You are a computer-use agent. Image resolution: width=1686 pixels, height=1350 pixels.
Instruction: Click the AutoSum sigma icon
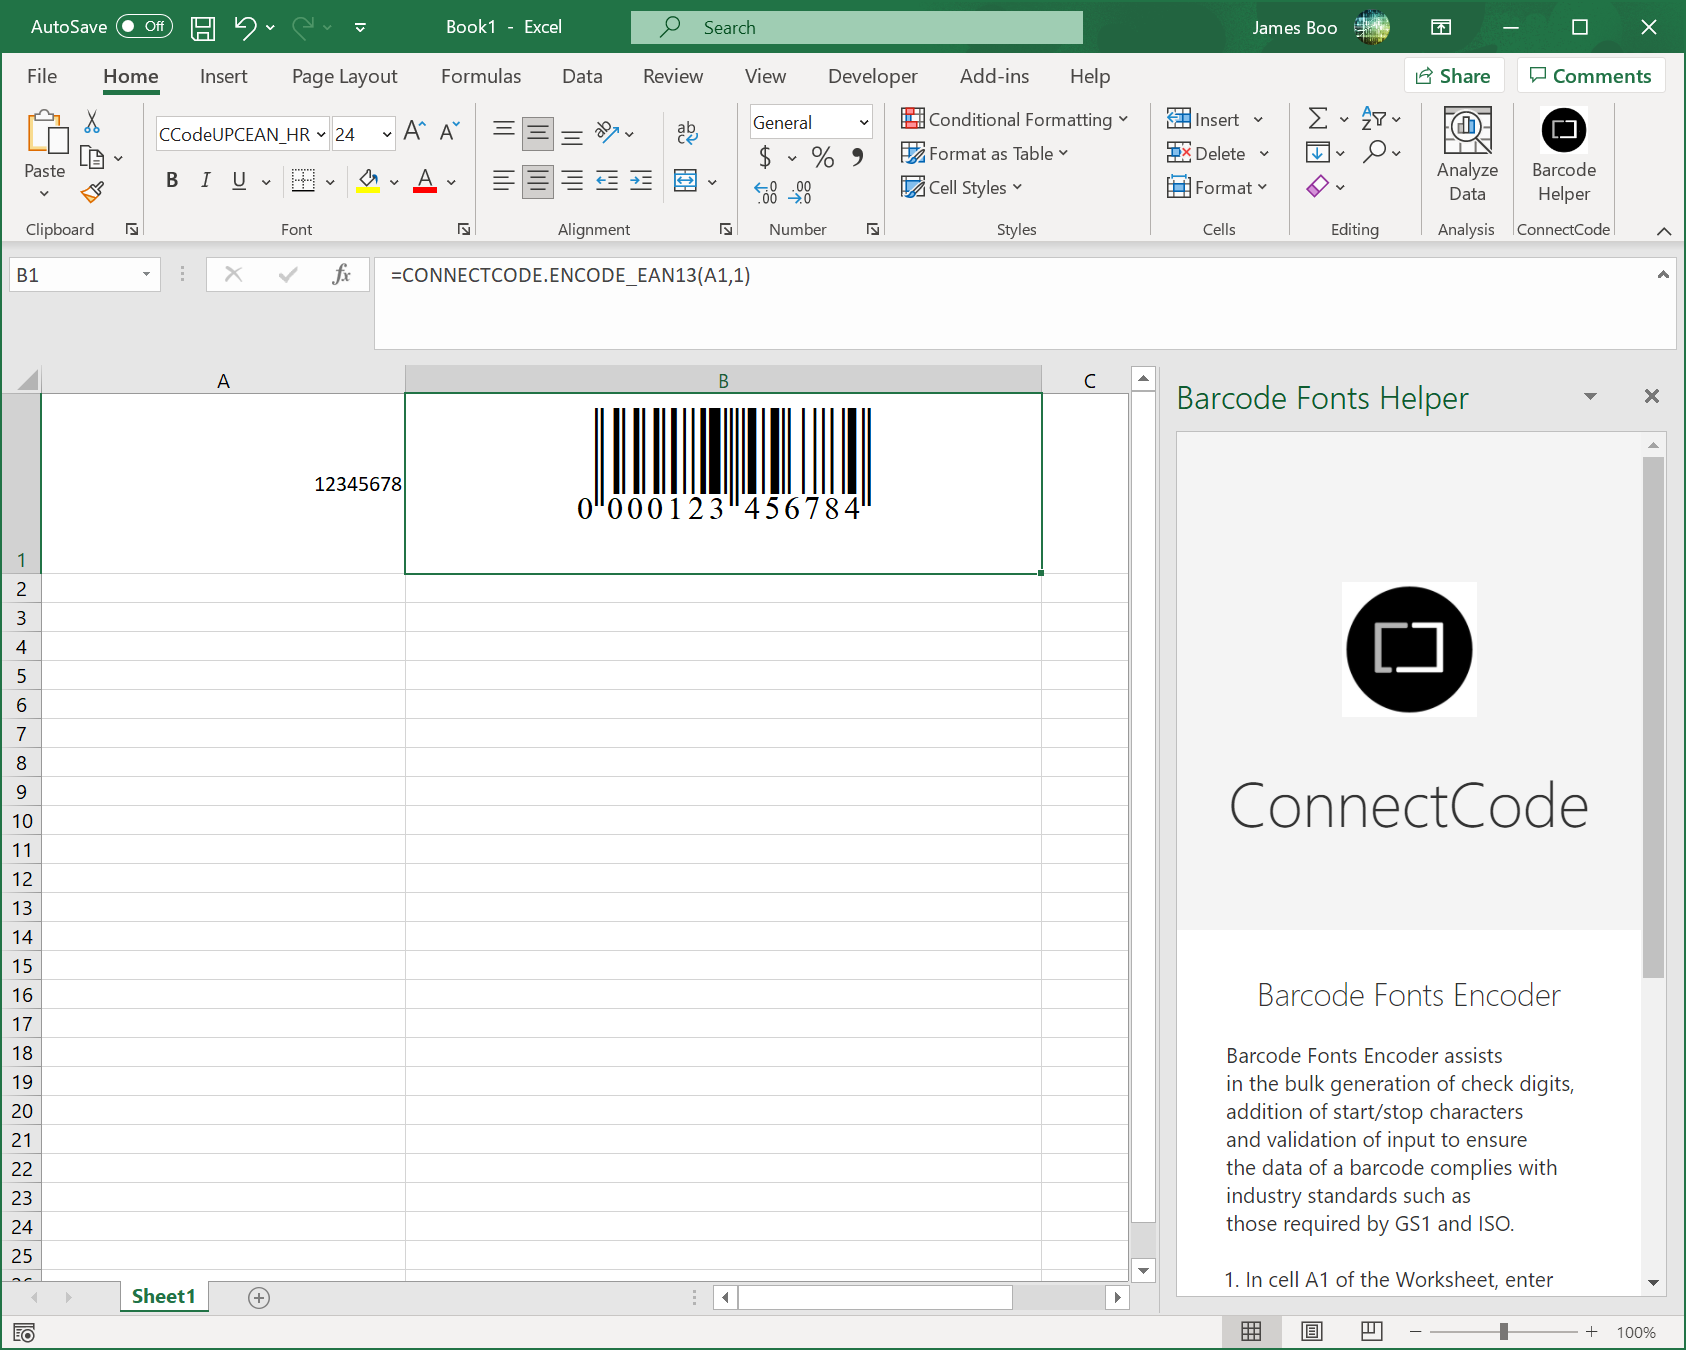(x=1318, y=119)
